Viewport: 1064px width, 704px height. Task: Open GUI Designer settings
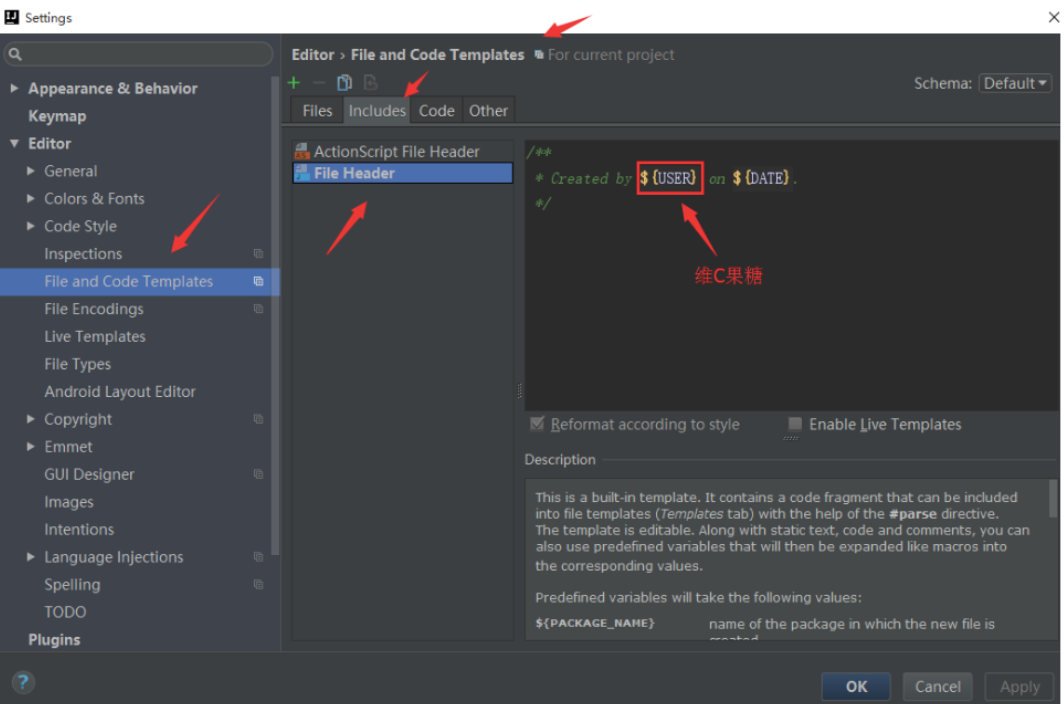click(89, 475)
